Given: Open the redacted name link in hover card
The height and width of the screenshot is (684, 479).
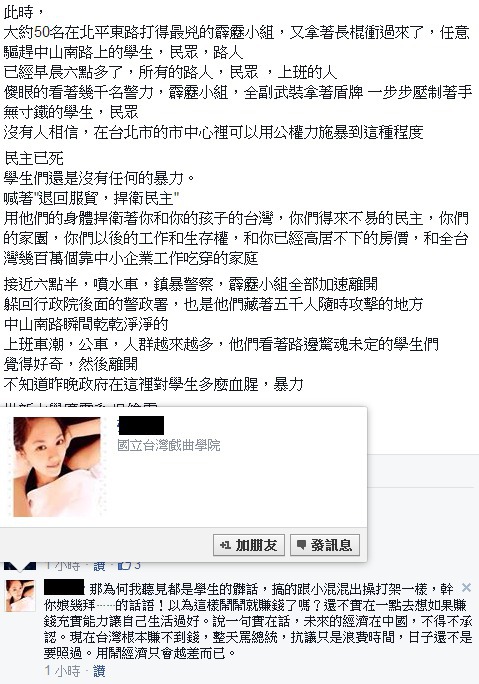Looking at the screenshot, I should pos(141,425).
